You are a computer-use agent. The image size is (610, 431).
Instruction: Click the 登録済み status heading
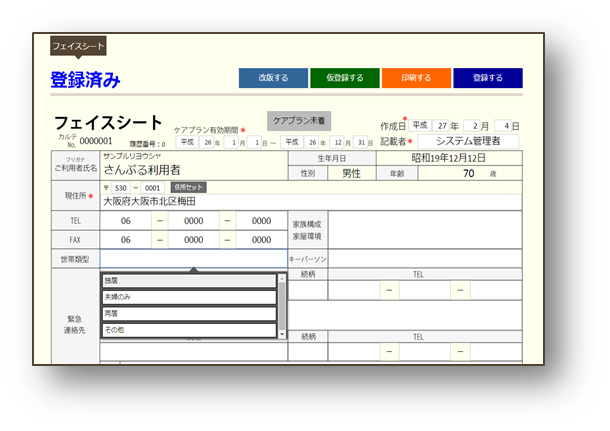pos(85,80)
